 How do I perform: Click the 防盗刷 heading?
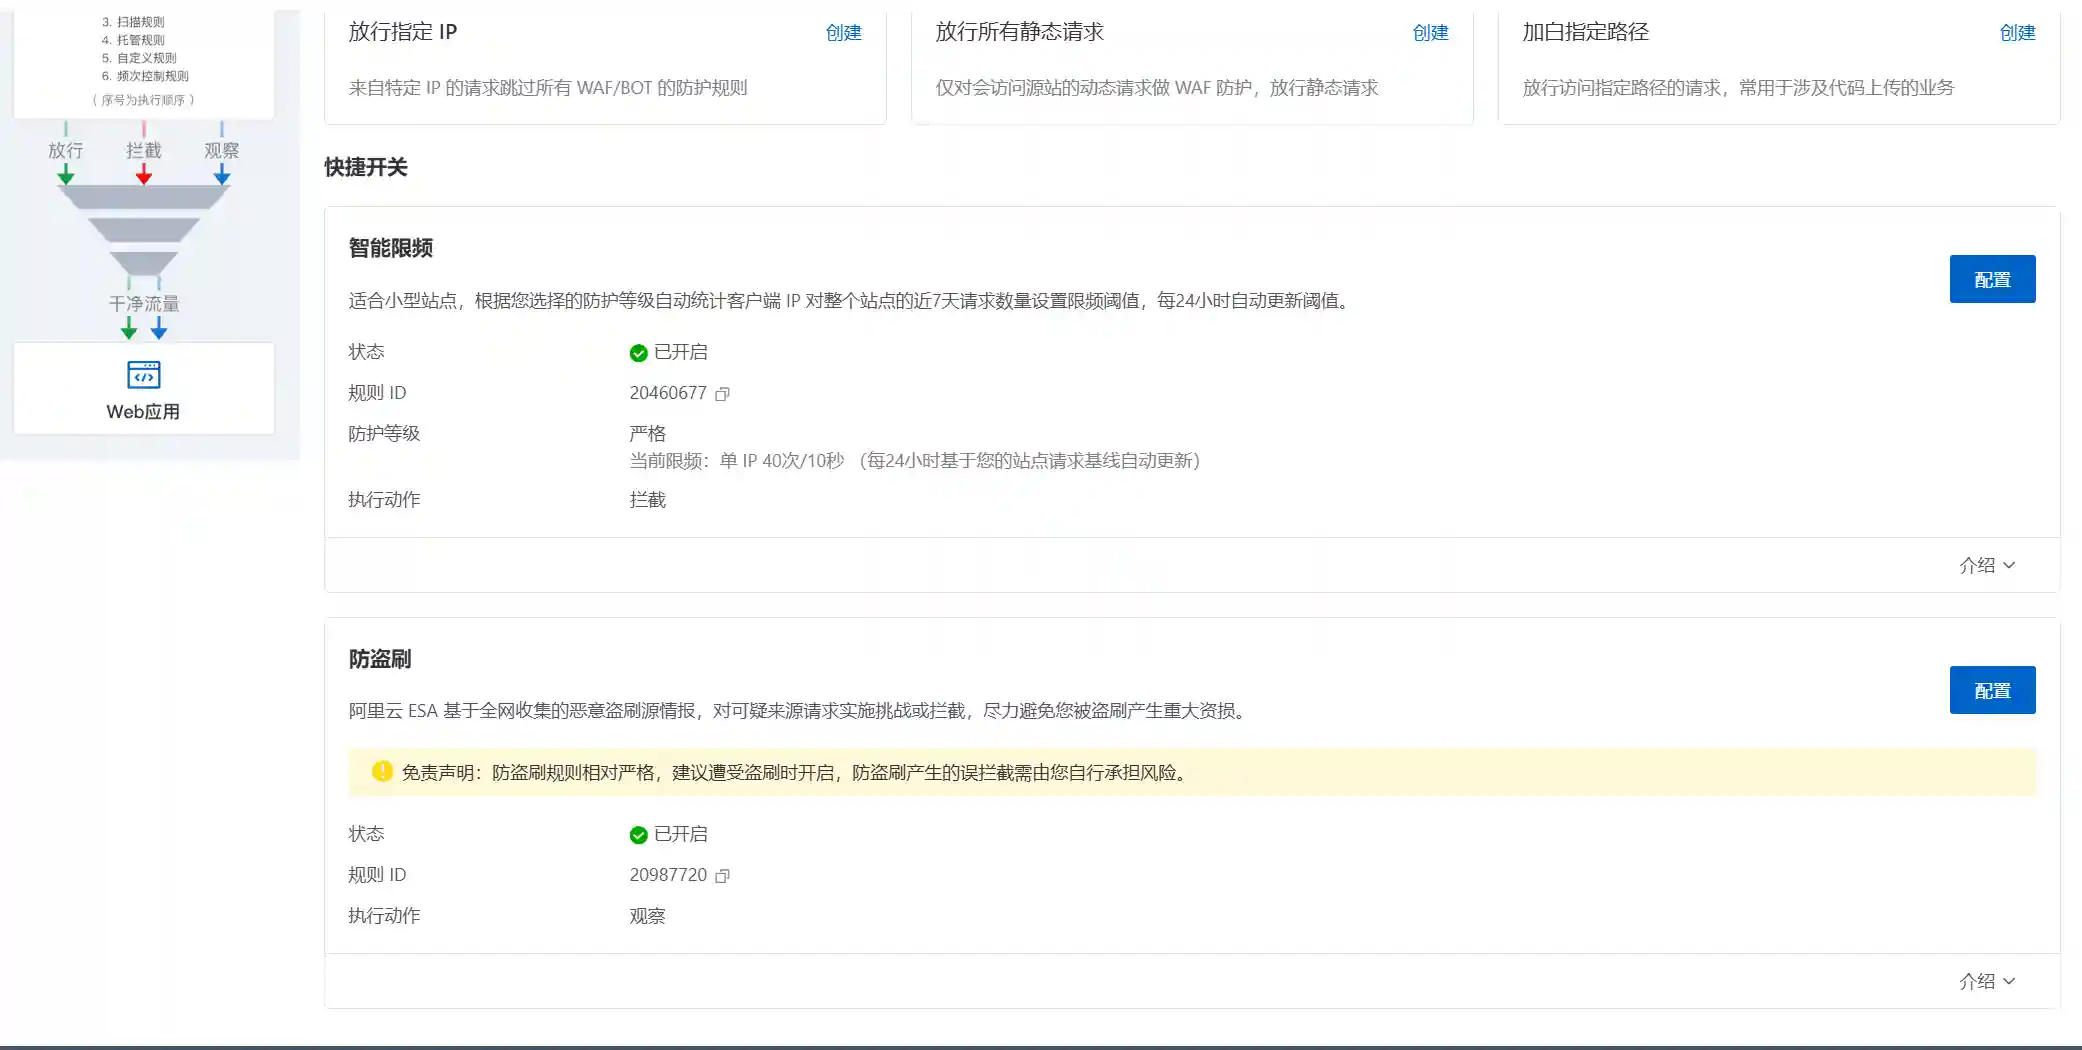click(380, 659)
